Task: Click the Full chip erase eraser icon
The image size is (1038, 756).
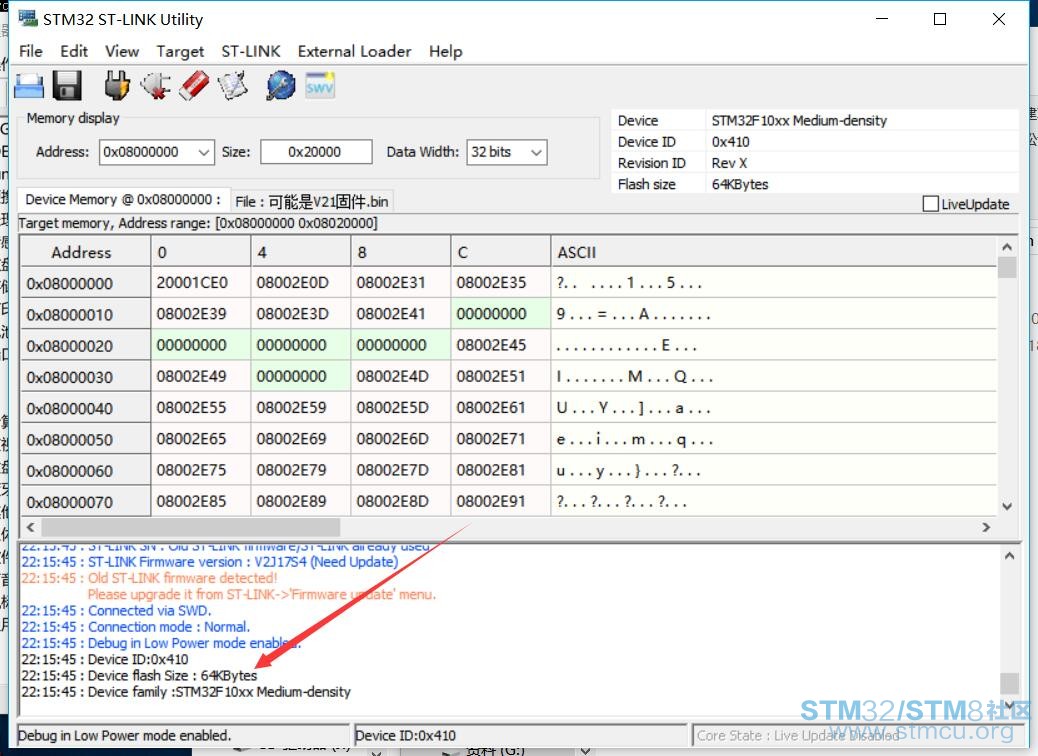Action: [x=194, y=86]
